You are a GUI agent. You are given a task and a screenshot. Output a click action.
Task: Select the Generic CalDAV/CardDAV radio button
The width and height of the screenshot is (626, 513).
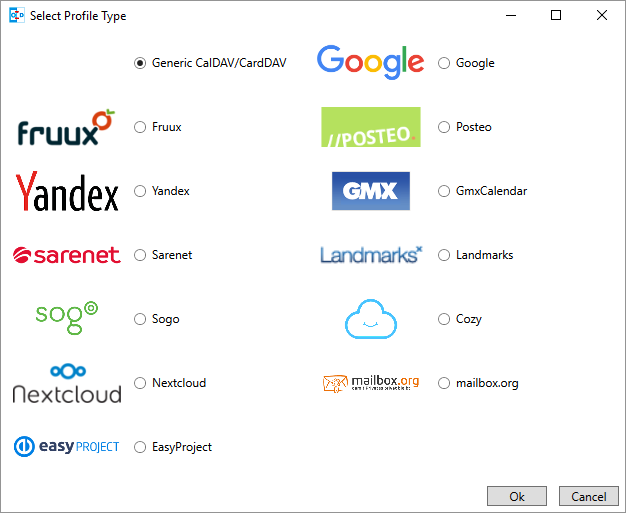tap(140, 63)
